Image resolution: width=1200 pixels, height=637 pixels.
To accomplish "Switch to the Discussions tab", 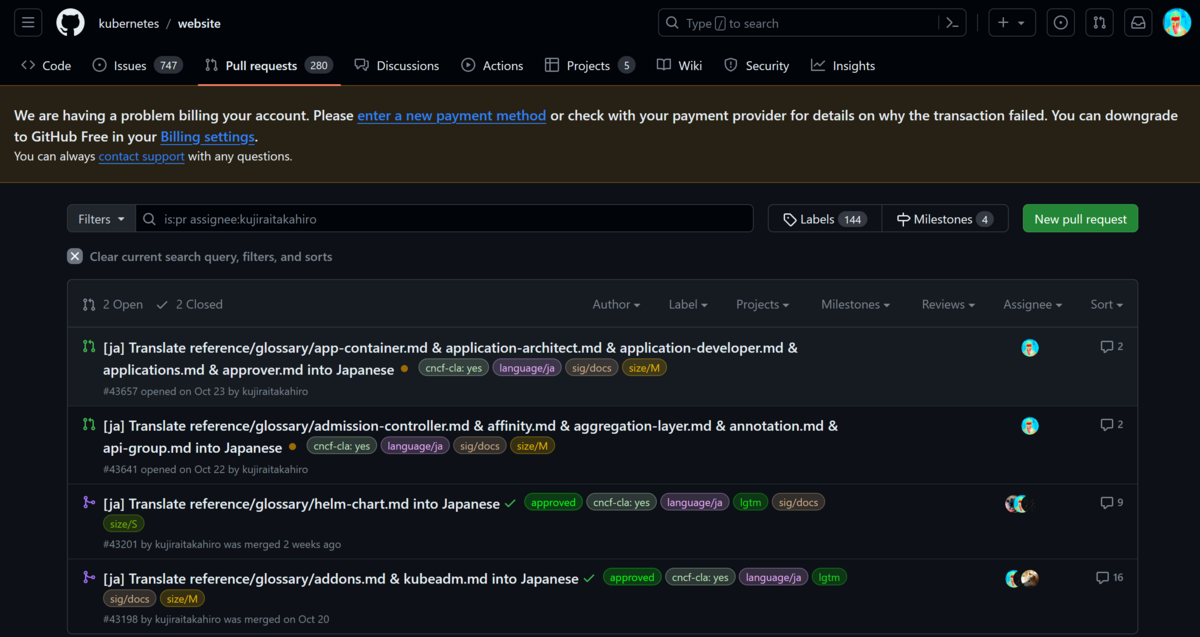I will [397, 65].
